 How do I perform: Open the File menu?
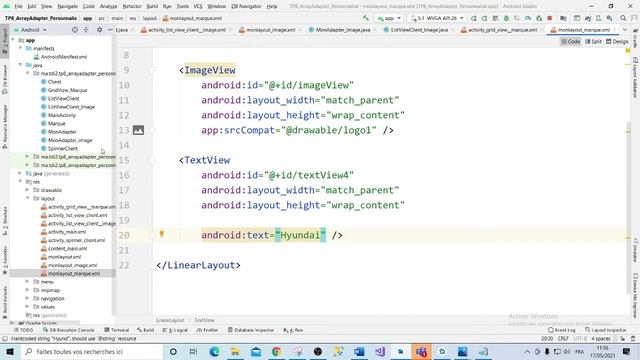18,6
